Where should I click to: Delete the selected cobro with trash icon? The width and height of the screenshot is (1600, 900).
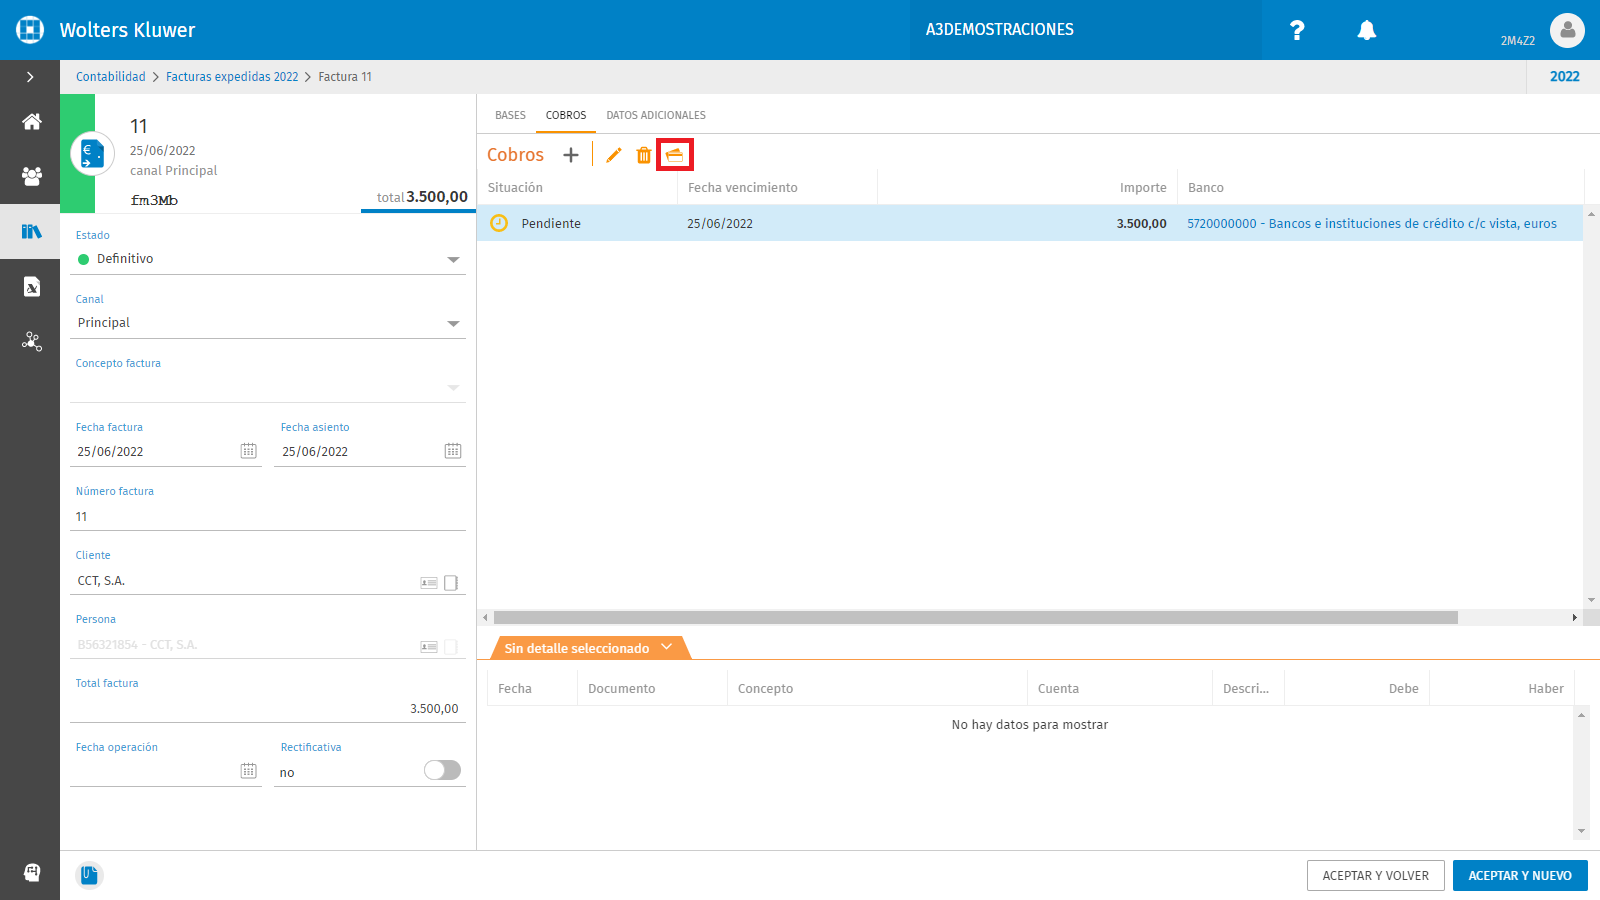[x=644, y=155]
